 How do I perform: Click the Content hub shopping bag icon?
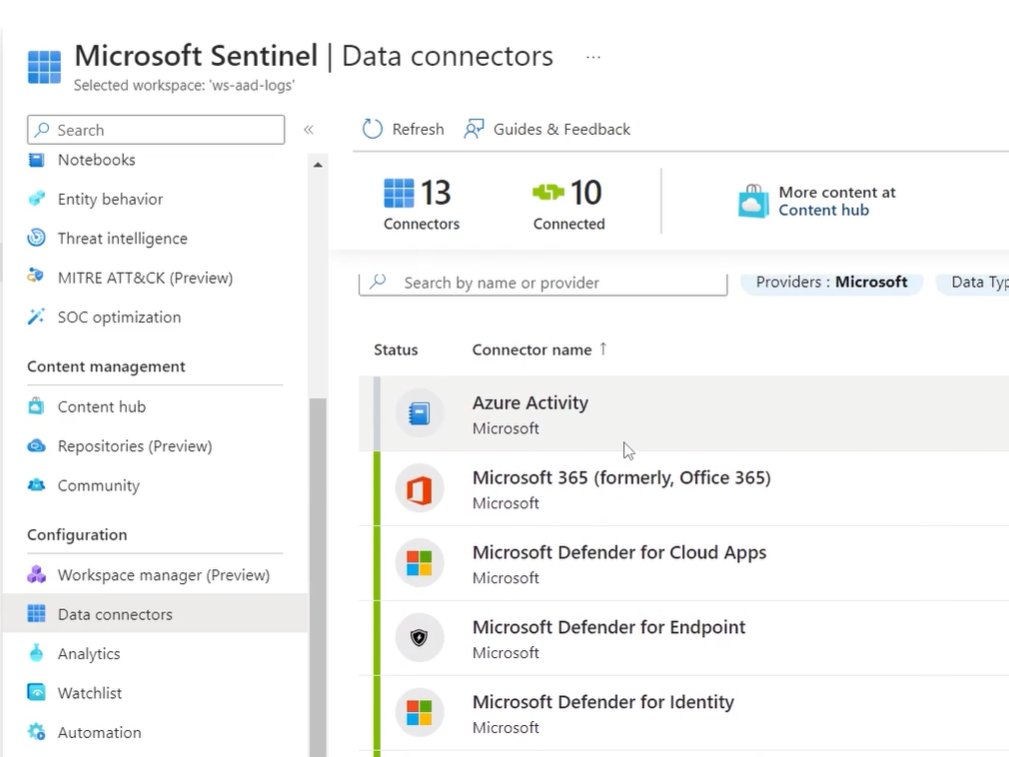[753, 201]
